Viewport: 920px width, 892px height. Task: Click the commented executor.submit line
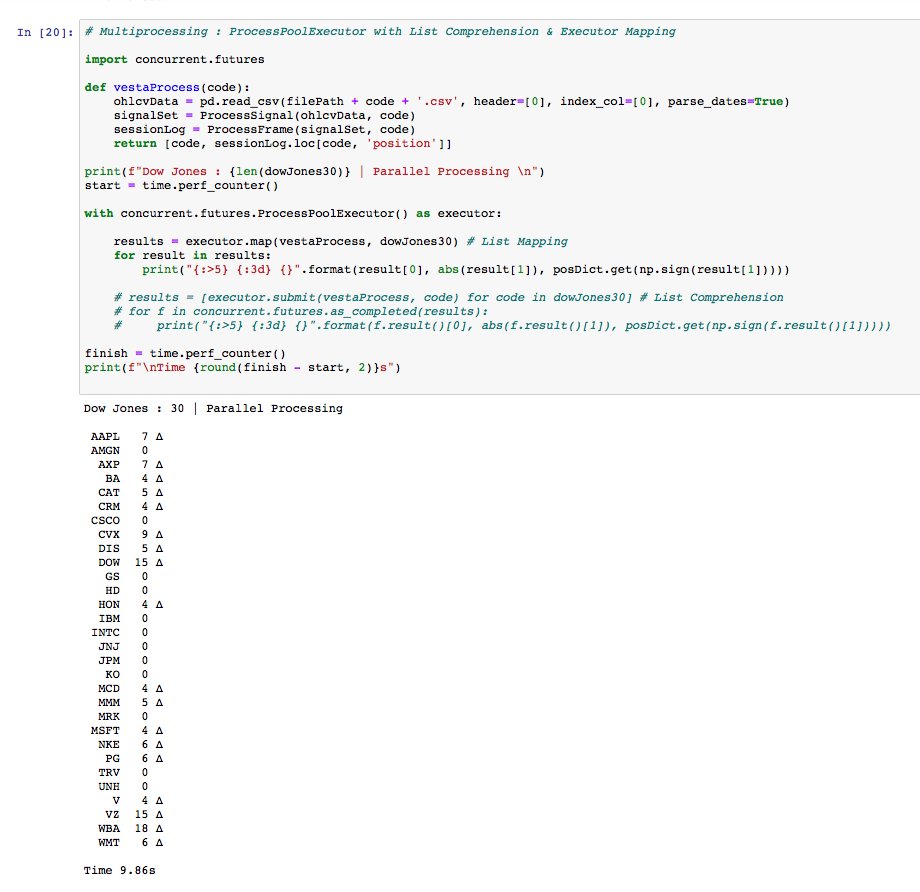(448, 298)
